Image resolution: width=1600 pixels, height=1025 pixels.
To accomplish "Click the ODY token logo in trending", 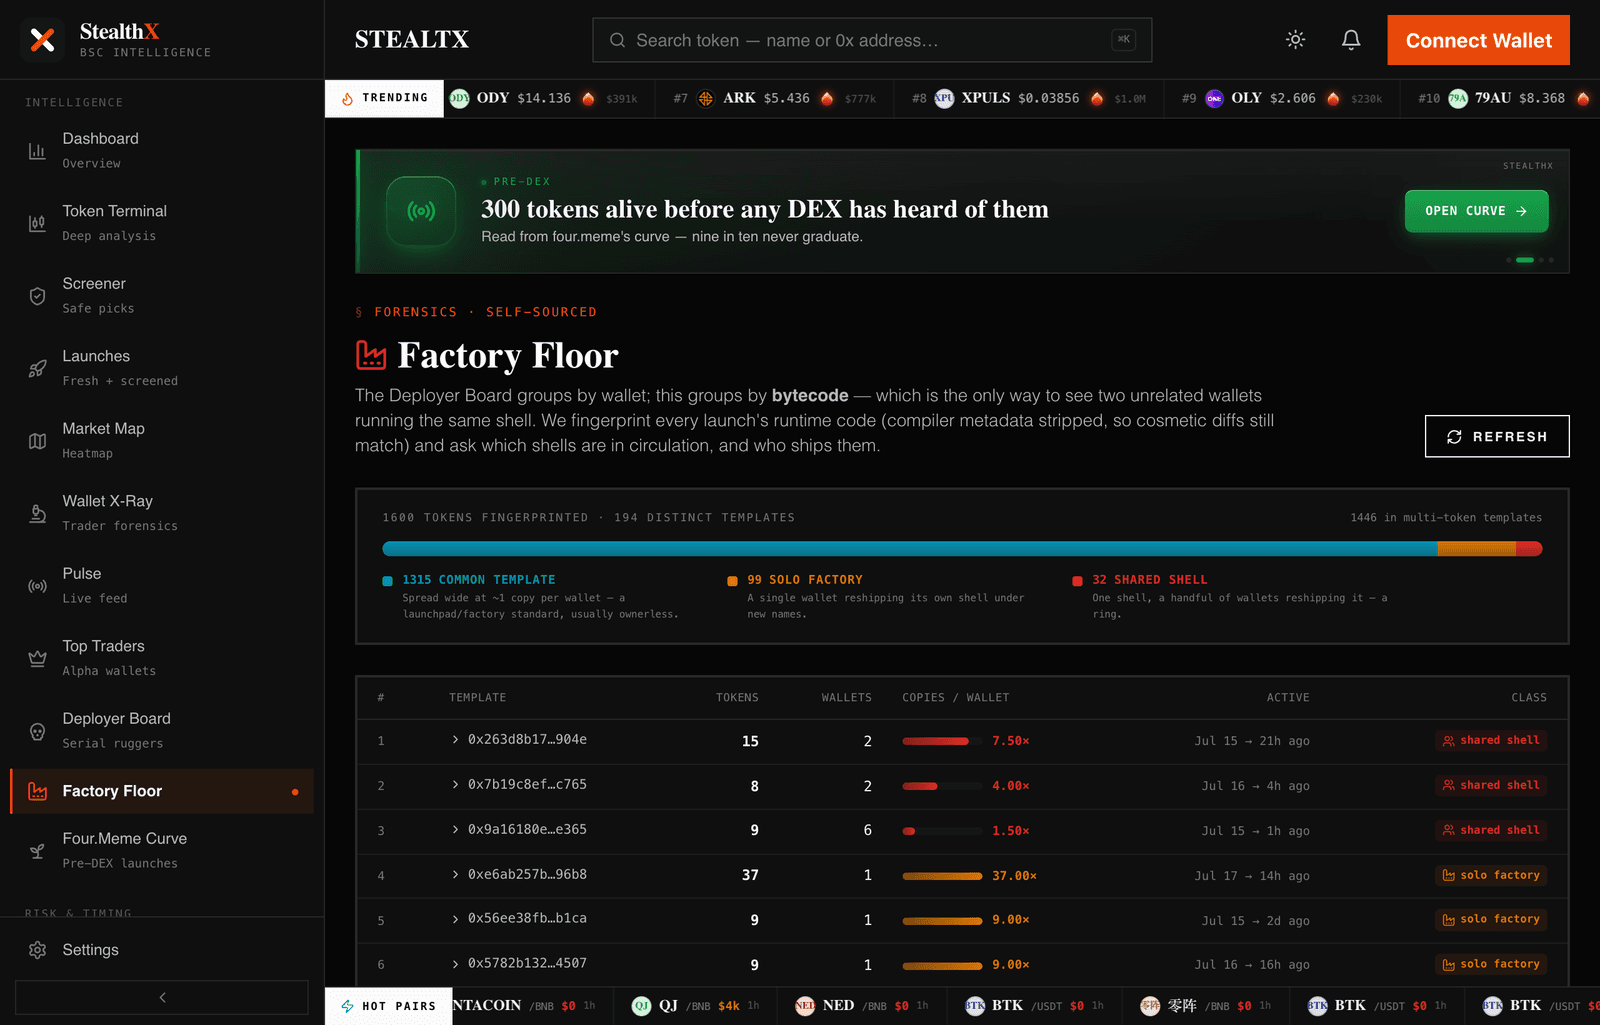I will point(459,98).
